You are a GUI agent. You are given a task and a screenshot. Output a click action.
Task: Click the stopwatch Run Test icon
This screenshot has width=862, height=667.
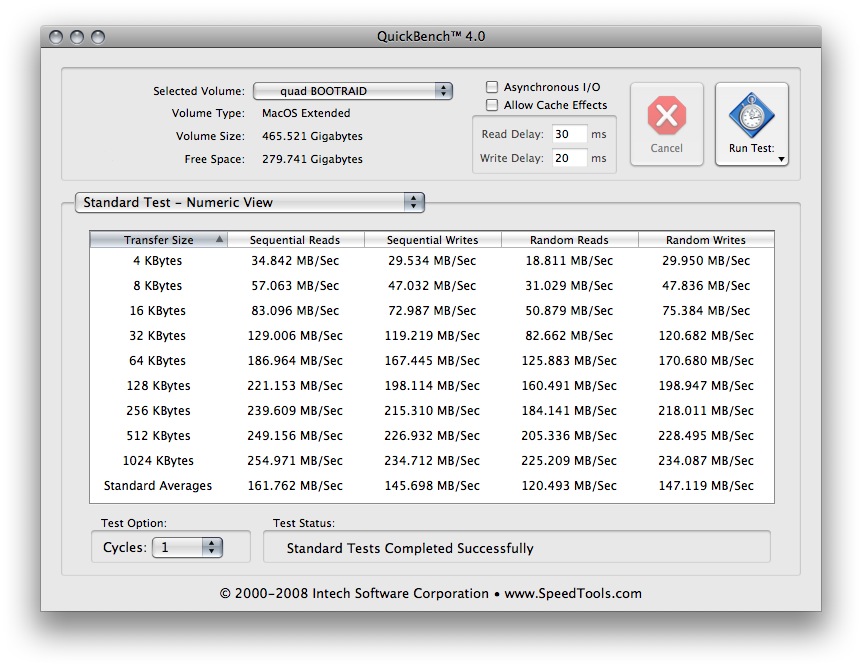click(x=752, y=115)
